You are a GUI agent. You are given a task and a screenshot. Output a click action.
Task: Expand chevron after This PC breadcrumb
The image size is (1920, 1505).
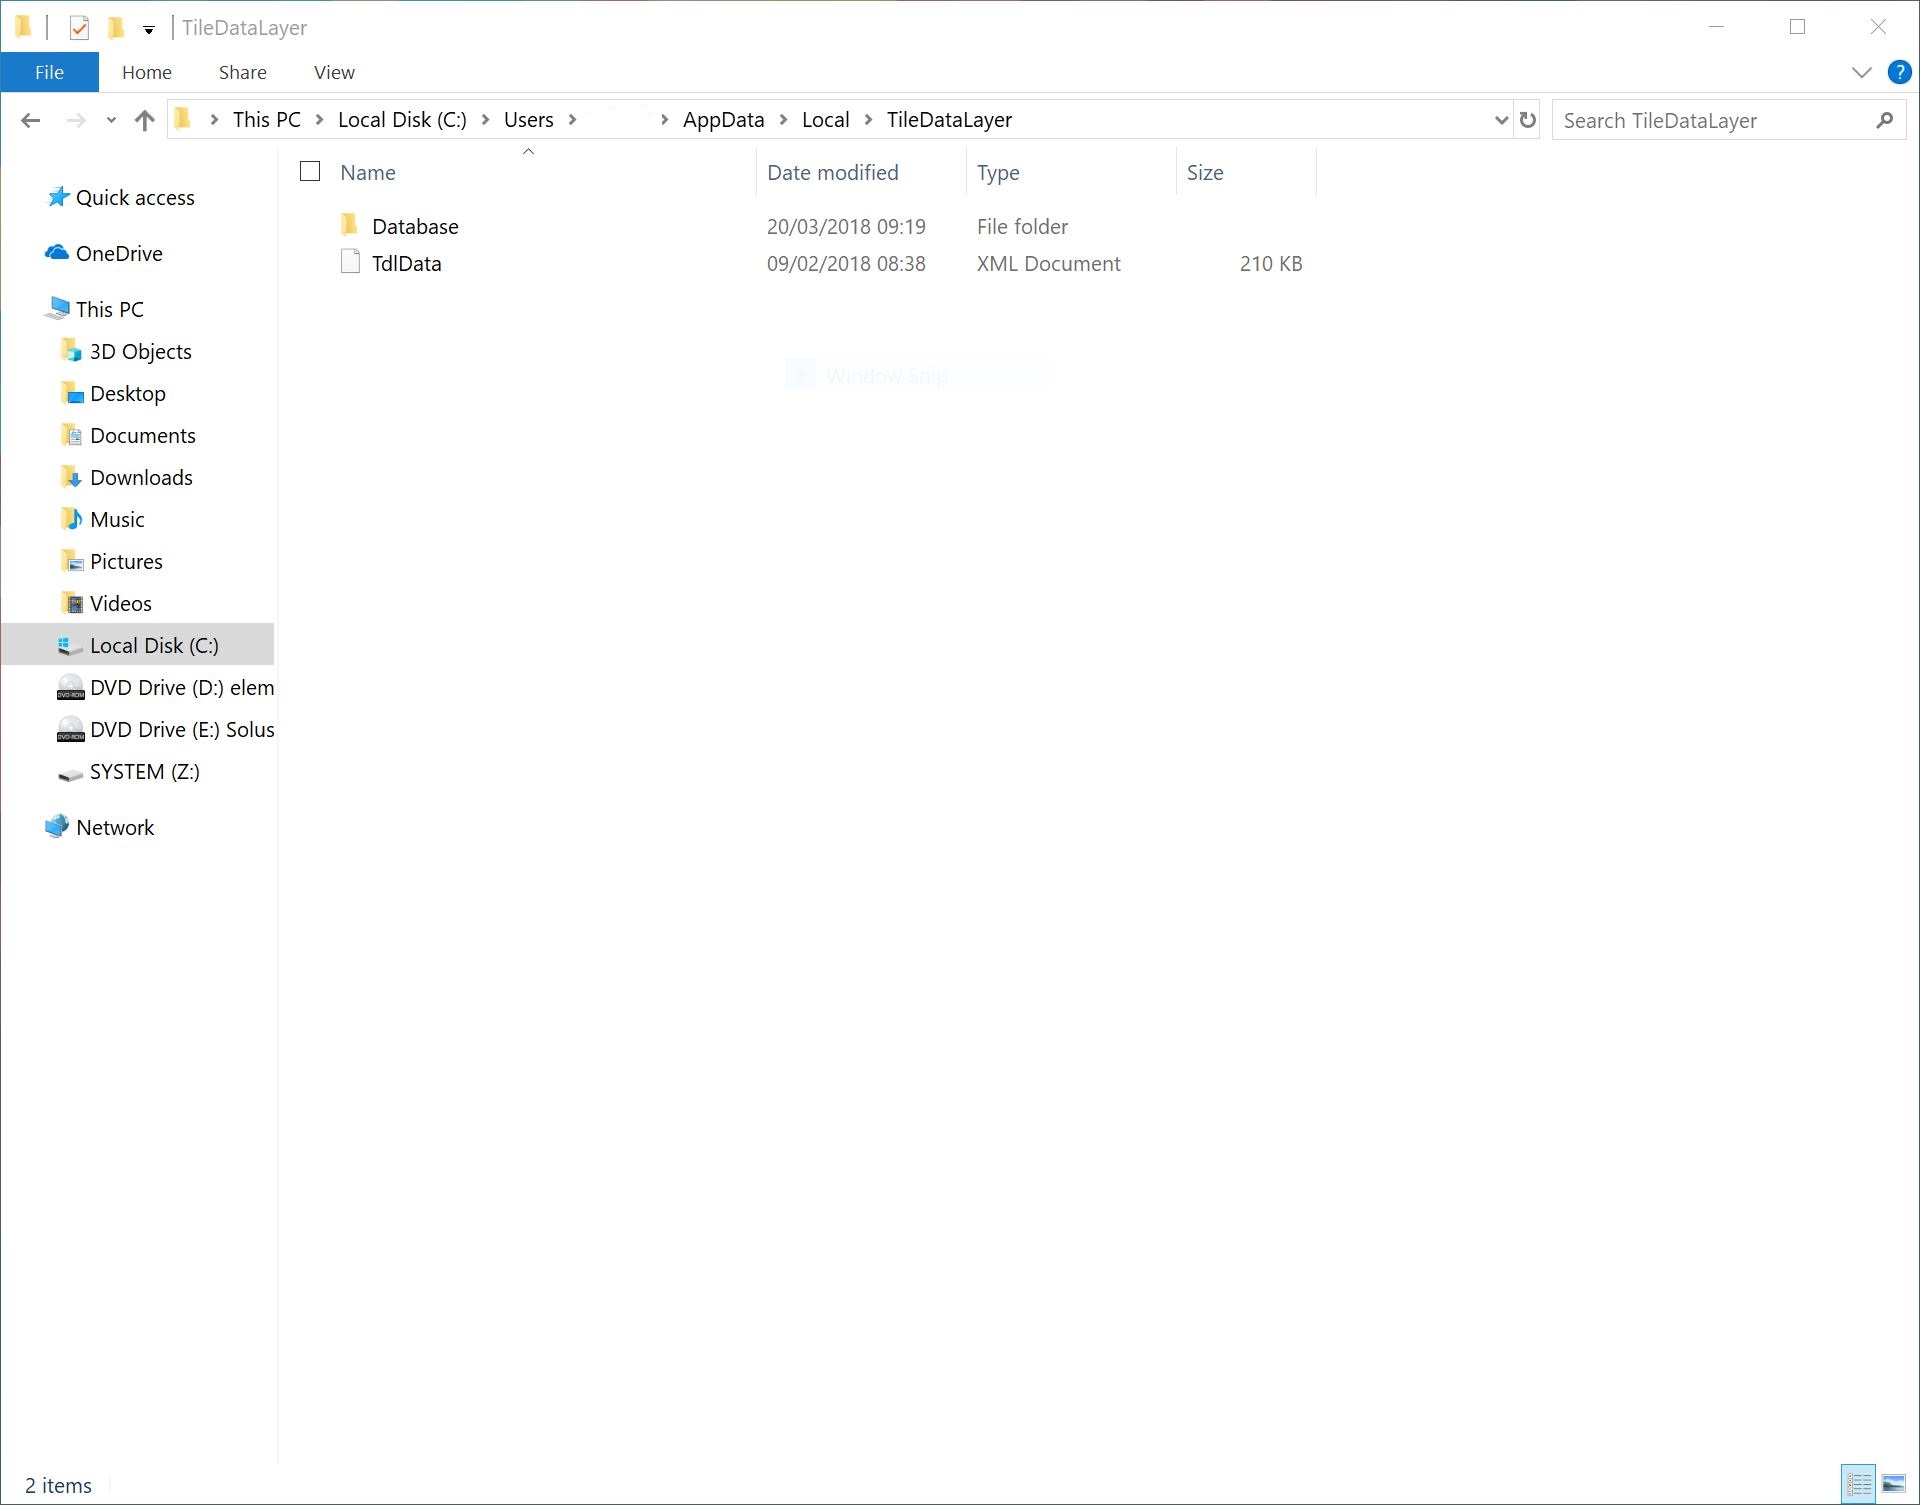(x=319, y=120)
